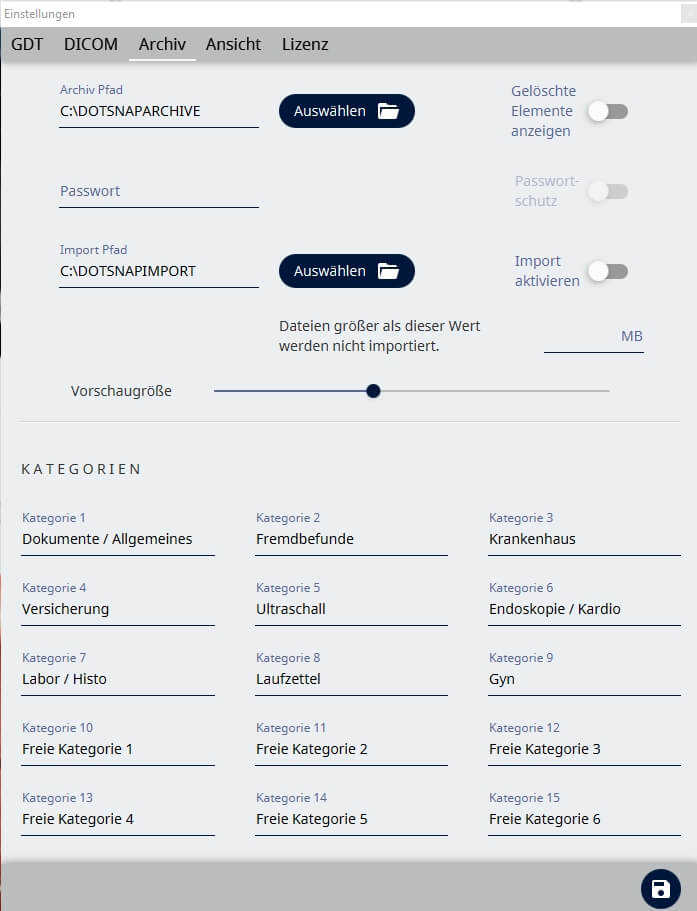Image resolution: width=697 pixels, height=911 pixels.
Task: Click the Archiv Pfad text field
Action: (159, 111)
